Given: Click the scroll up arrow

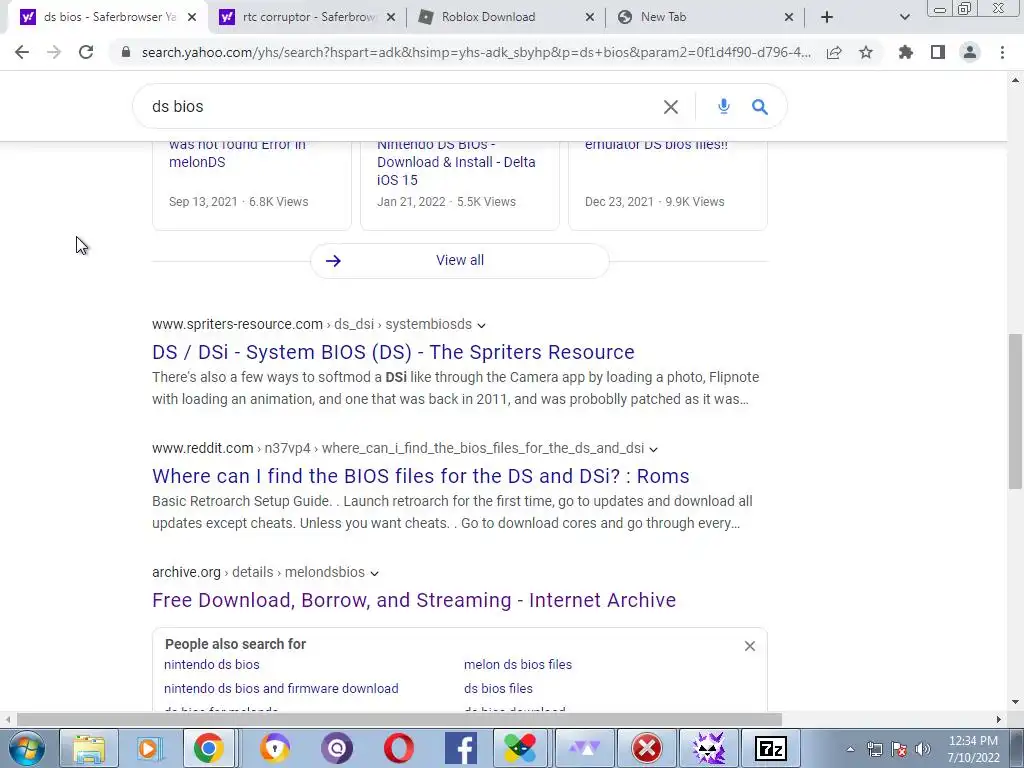Looking at the screenshot, I should click(1015, 80).
